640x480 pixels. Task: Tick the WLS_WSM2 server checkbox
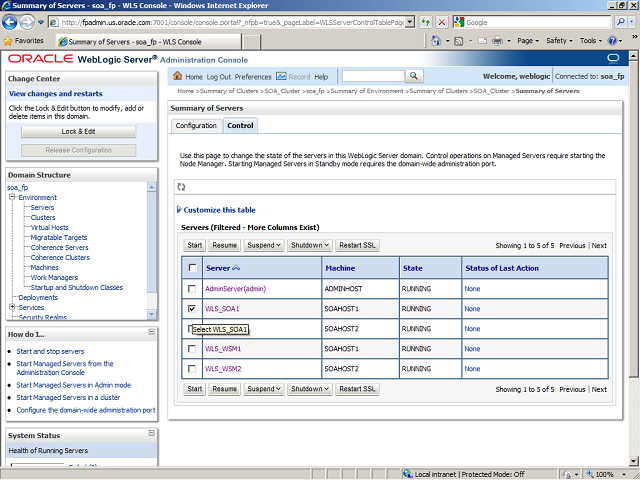[x=192, y=368]
